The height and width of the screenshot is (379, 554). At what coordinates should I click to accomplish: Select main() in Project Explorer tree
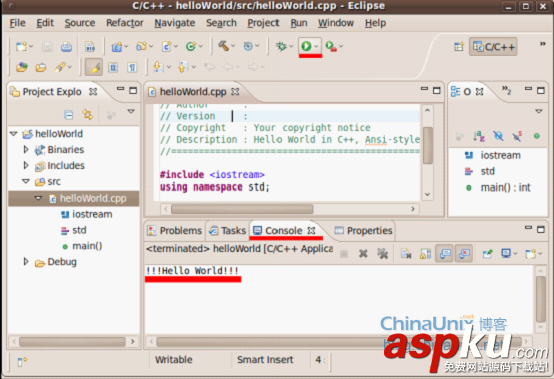pyautogui.click(x=87, y=246)
